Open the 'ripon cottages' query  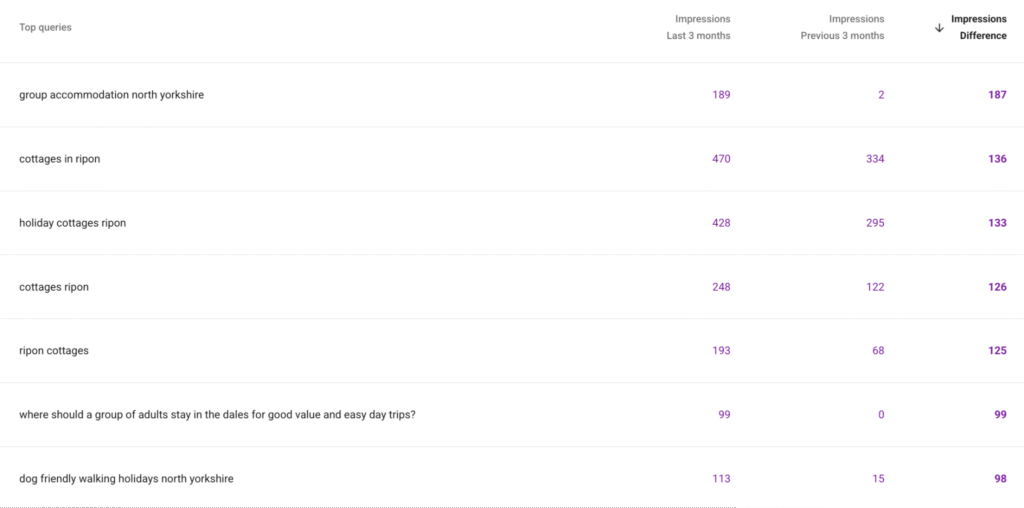(54, 351)
